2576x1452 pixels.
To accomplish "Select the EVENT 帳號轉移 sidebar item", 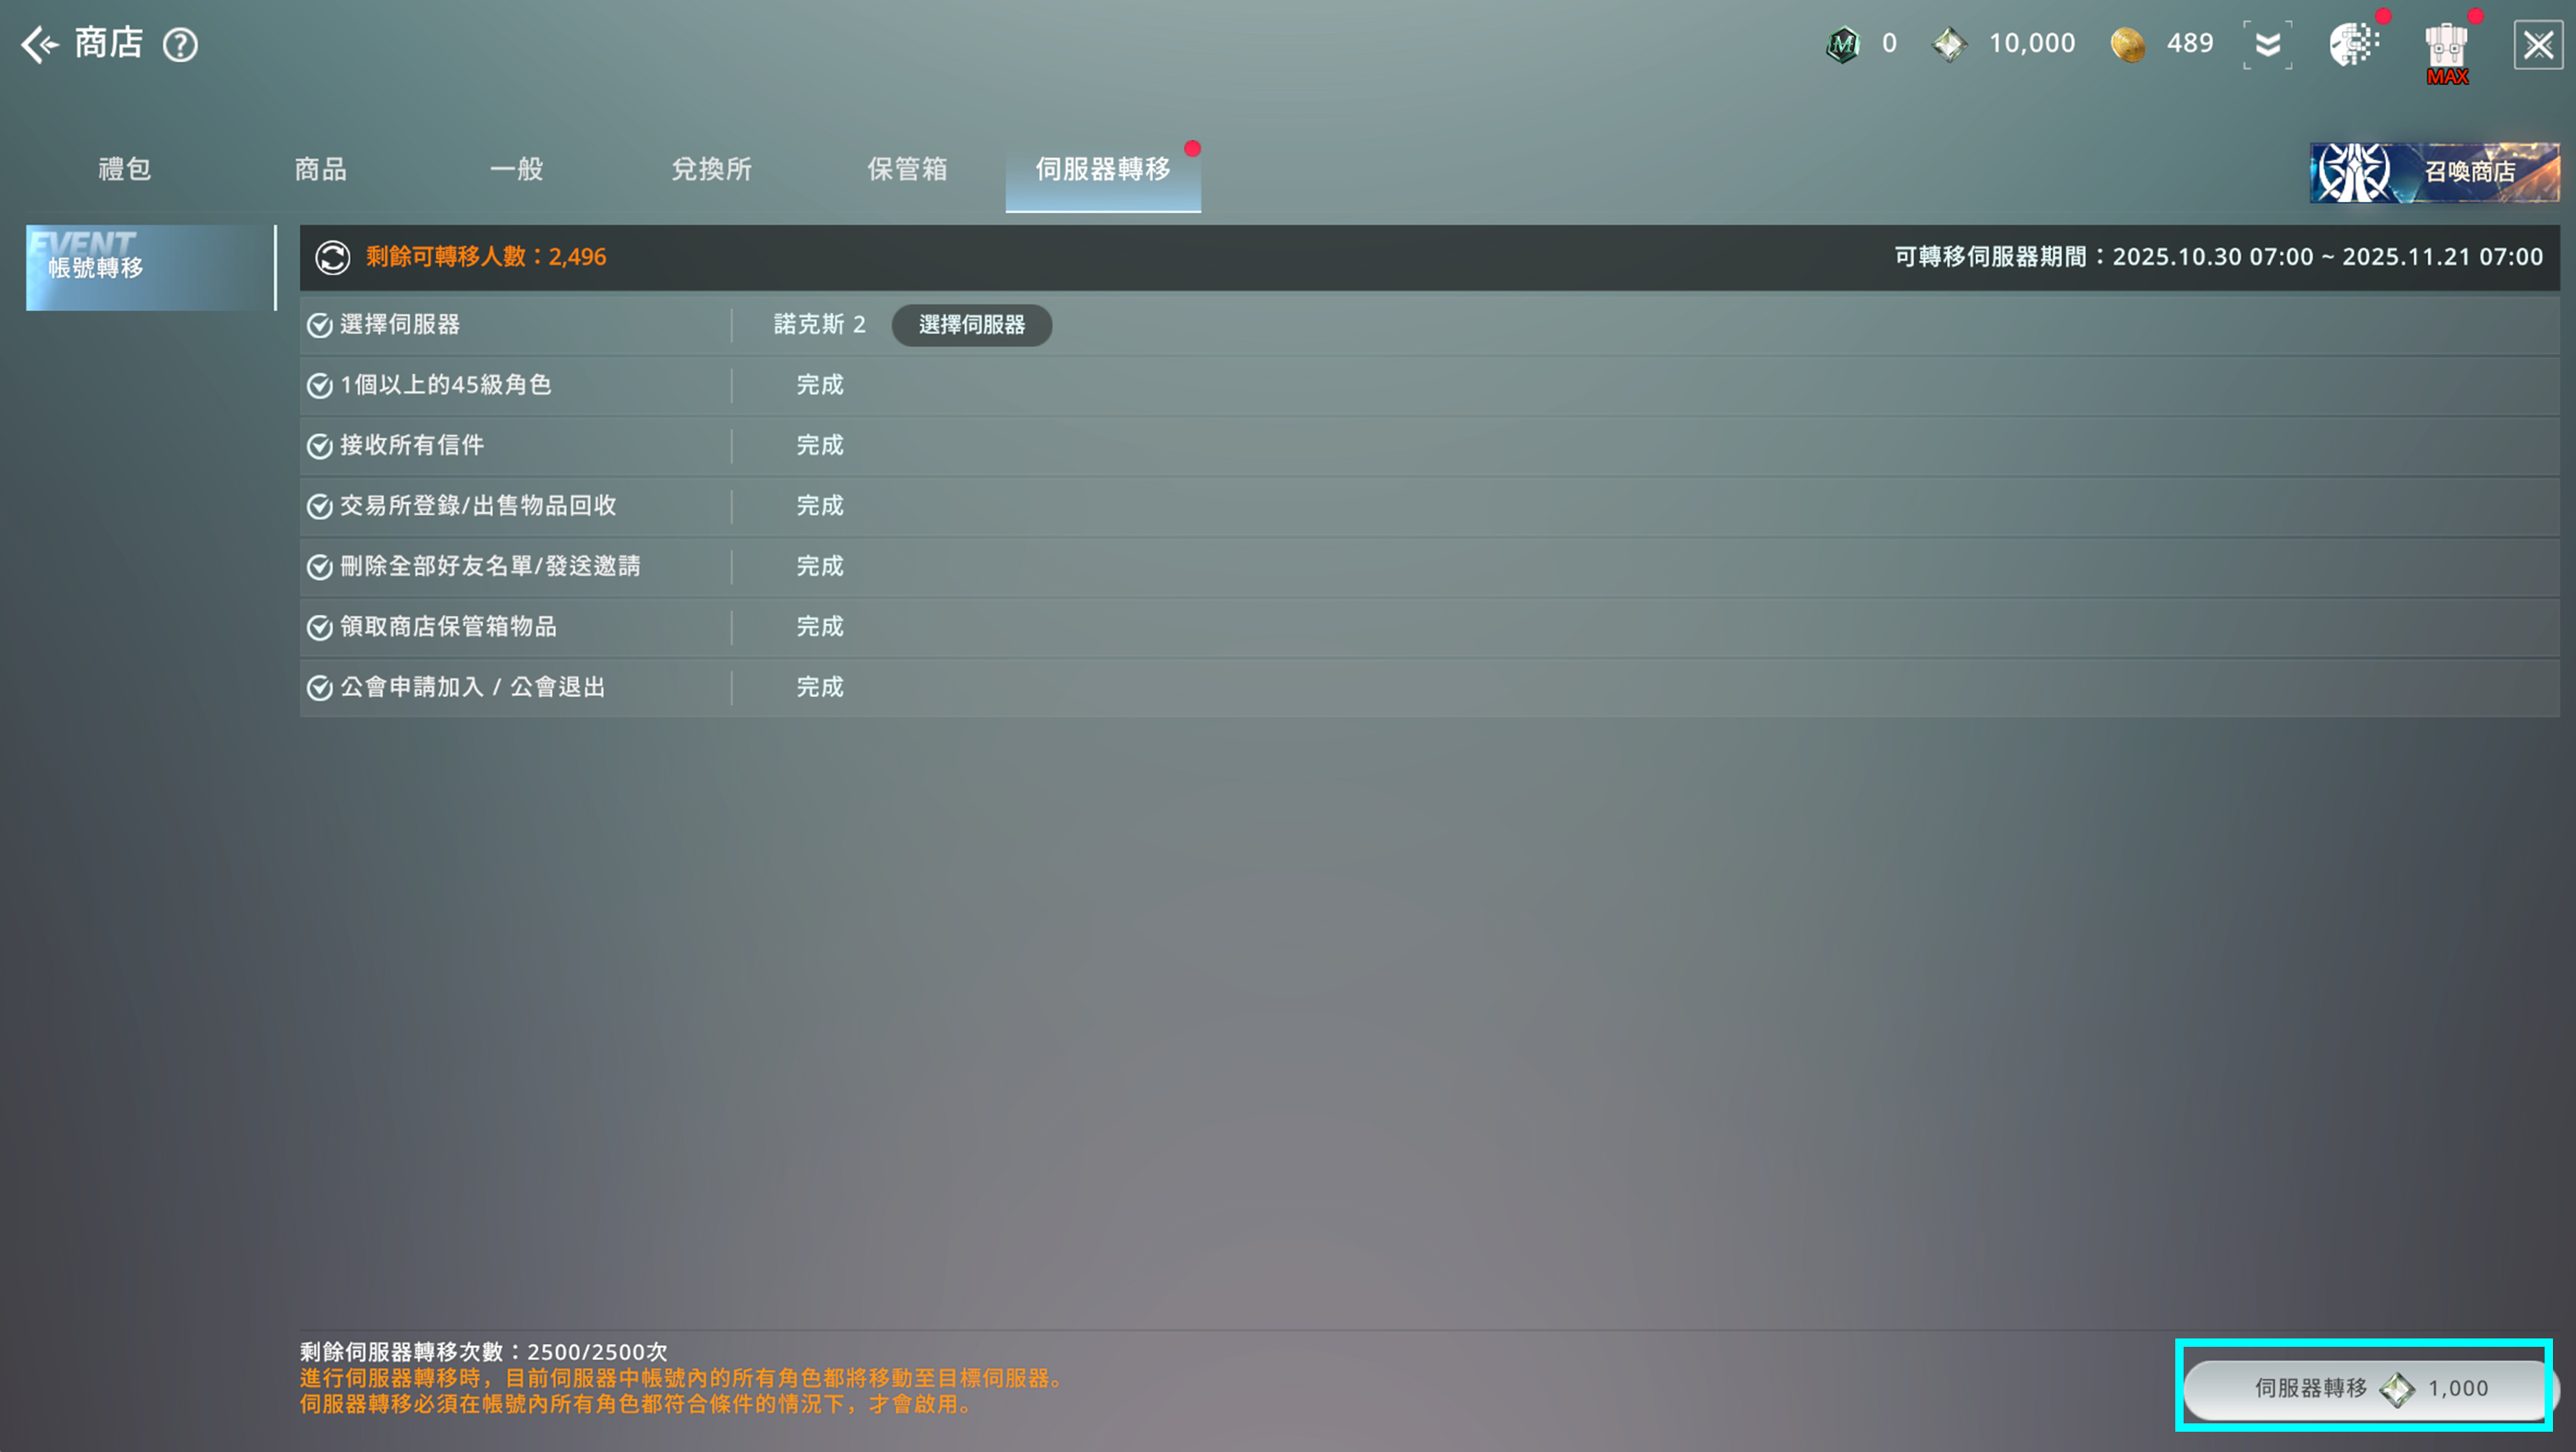I will coord(150,267).
